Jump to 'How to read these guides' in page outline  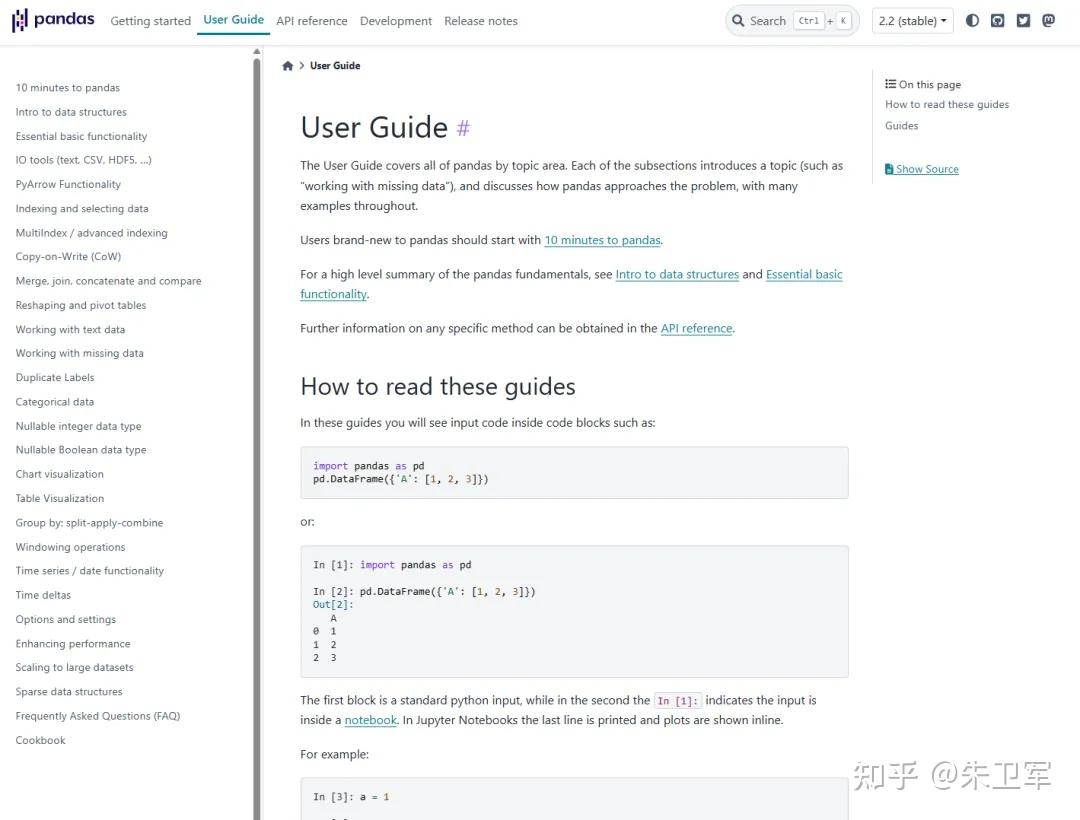click(x=947, y=105)
